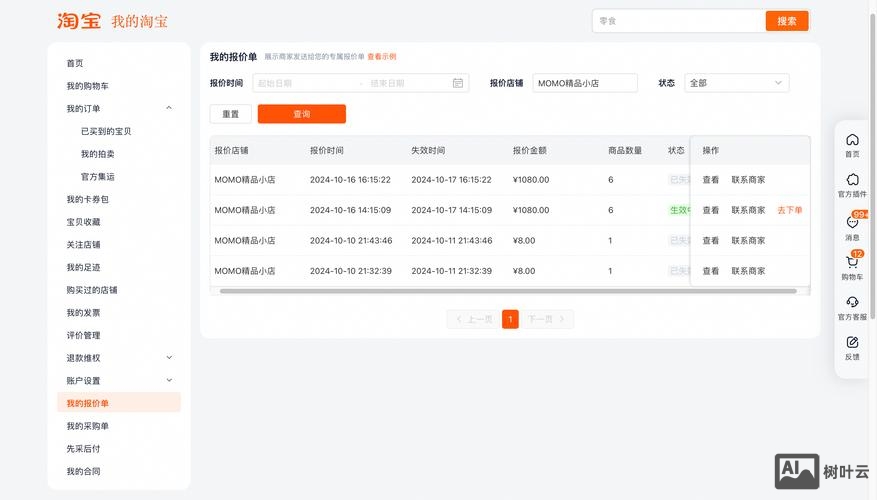877x500 pixels.
Task: Select 我的报价单 in sidebar
Action: point(119,403)
